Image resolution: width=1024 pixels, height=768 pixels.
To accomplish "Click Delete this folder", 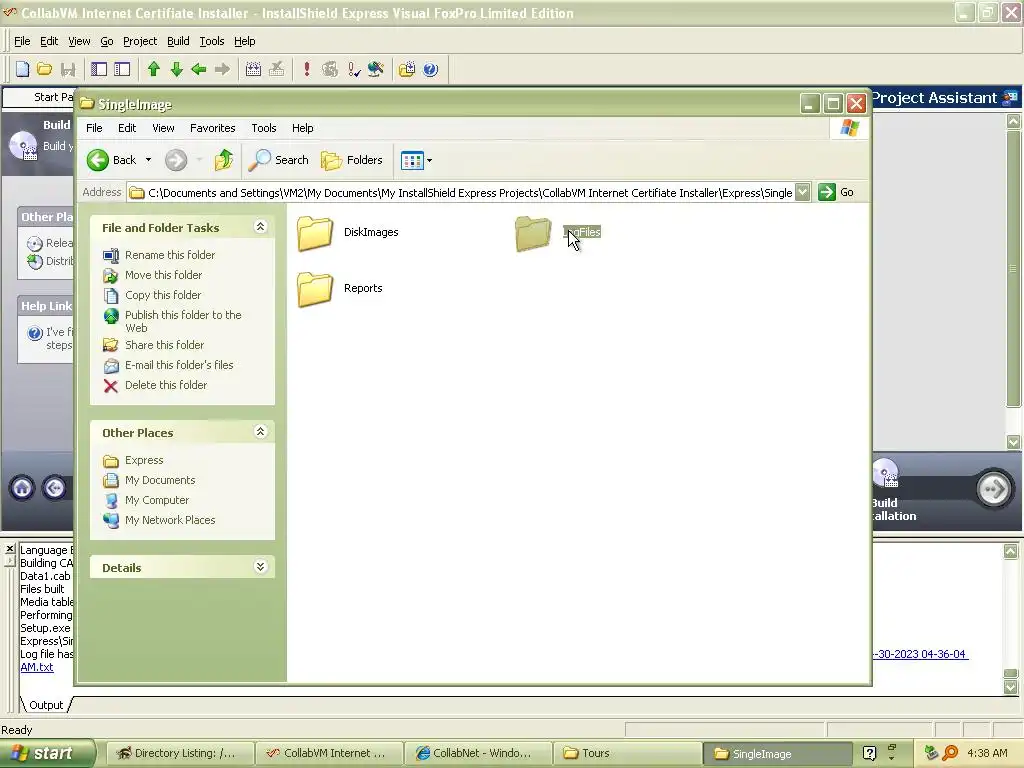I will pos(166,385).
